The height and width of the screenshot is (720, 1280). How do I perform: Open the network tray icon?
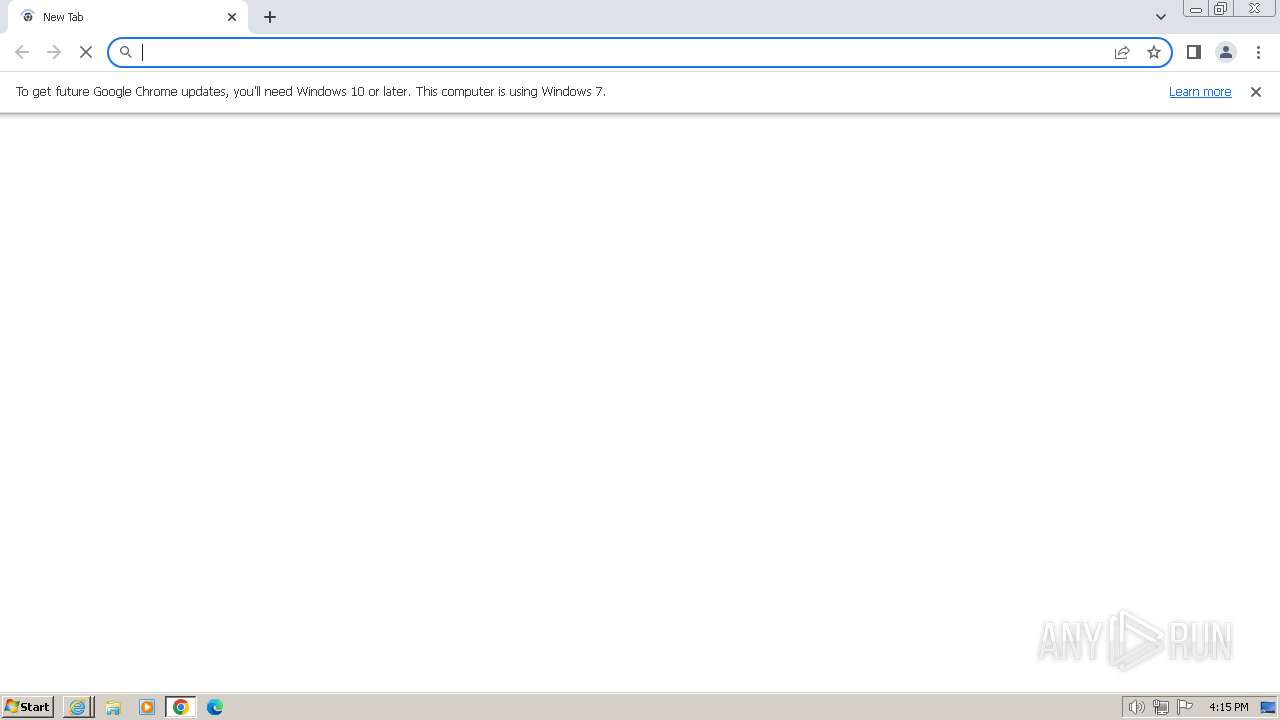(x=1160, y=707)
